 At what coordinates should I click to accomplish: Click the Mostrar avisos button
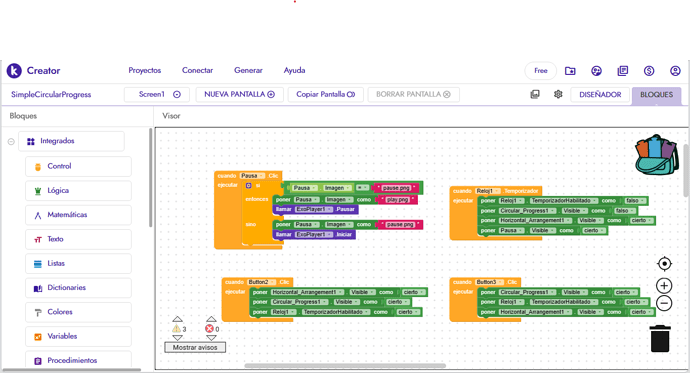point(195,347)
